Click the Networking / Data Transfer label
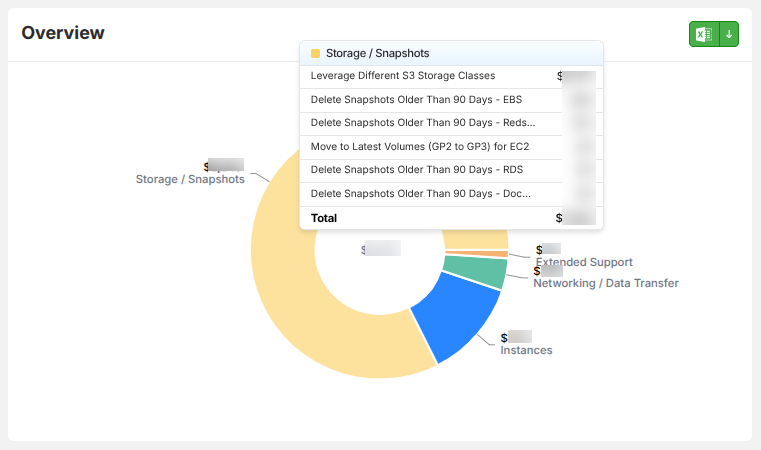761x450 pixels. (606, 283)
